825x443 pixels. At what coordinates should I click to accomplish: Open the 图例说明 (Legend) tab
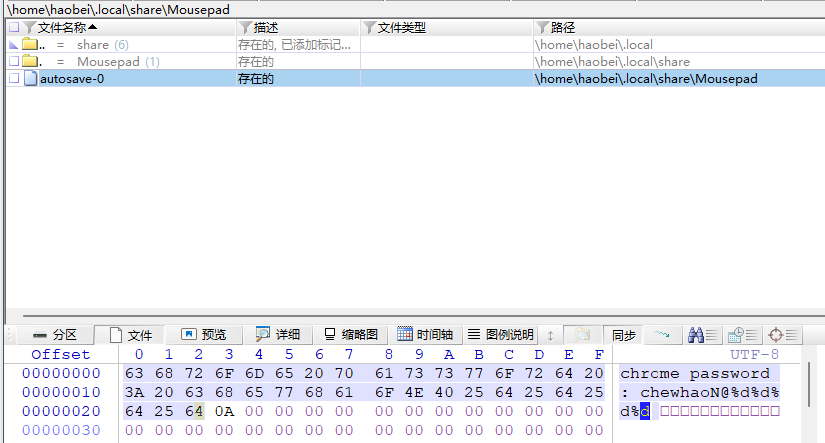pos(500,335)
